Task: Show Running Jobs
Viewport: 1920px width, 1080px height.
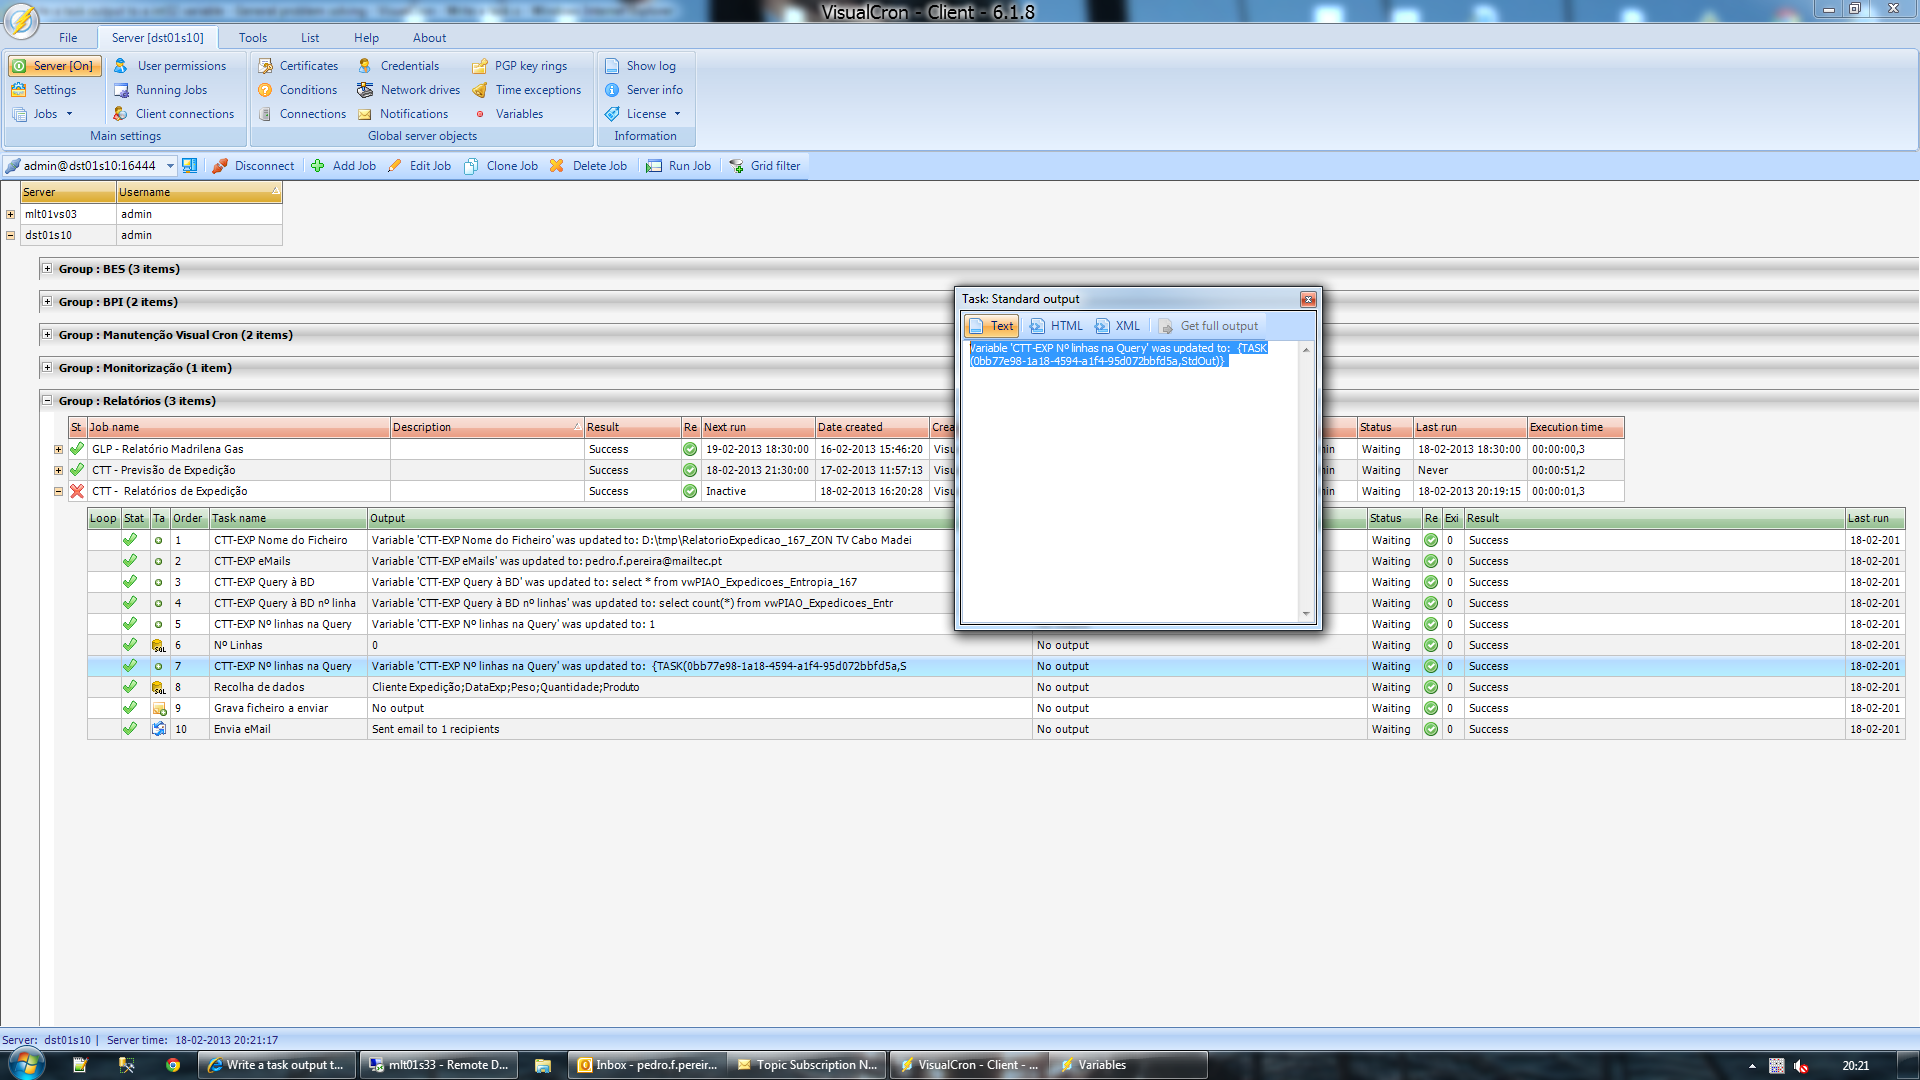Action: [160, 90]
